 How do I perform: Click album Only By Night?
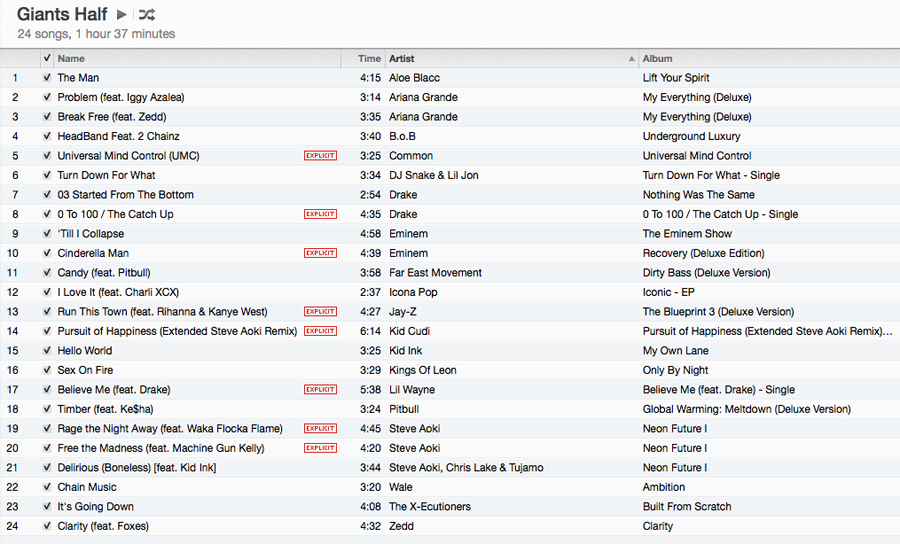[x=676, y=370]
